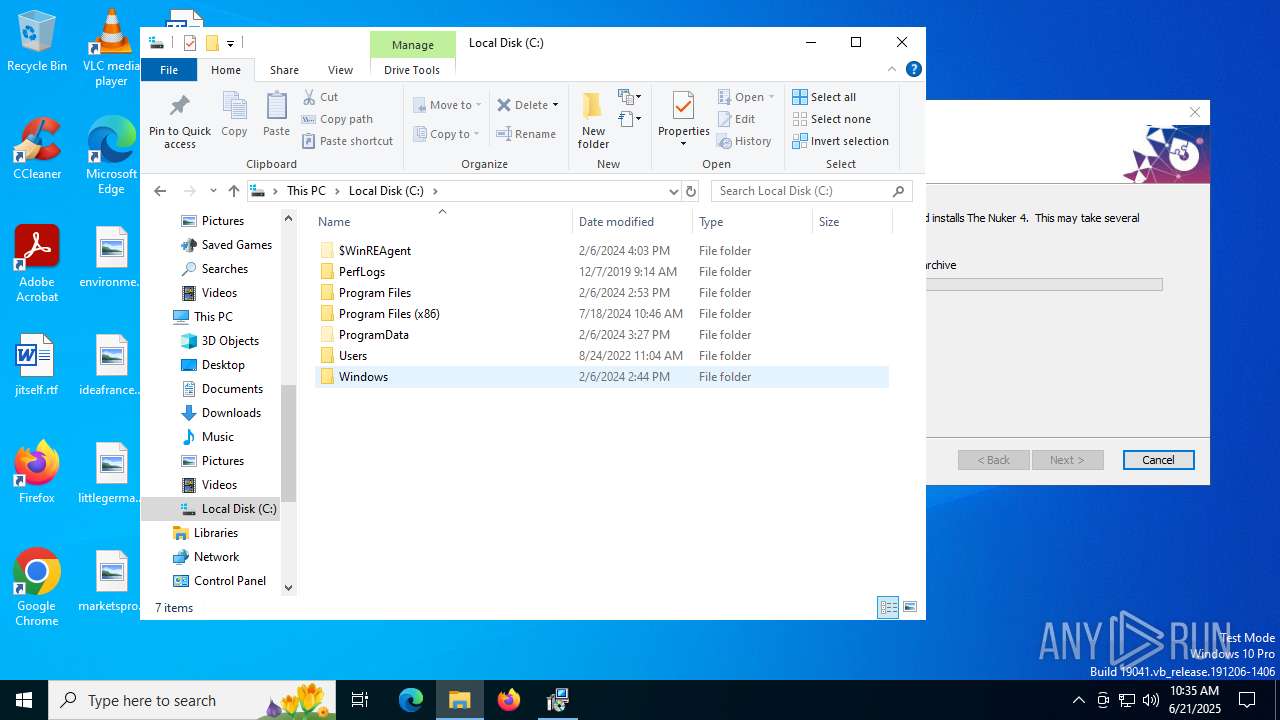Open Customize Quick Access Toolbar dropdown
This screenshot has height=720, width=1280.
pyautogui.click(x=230, y=43)
